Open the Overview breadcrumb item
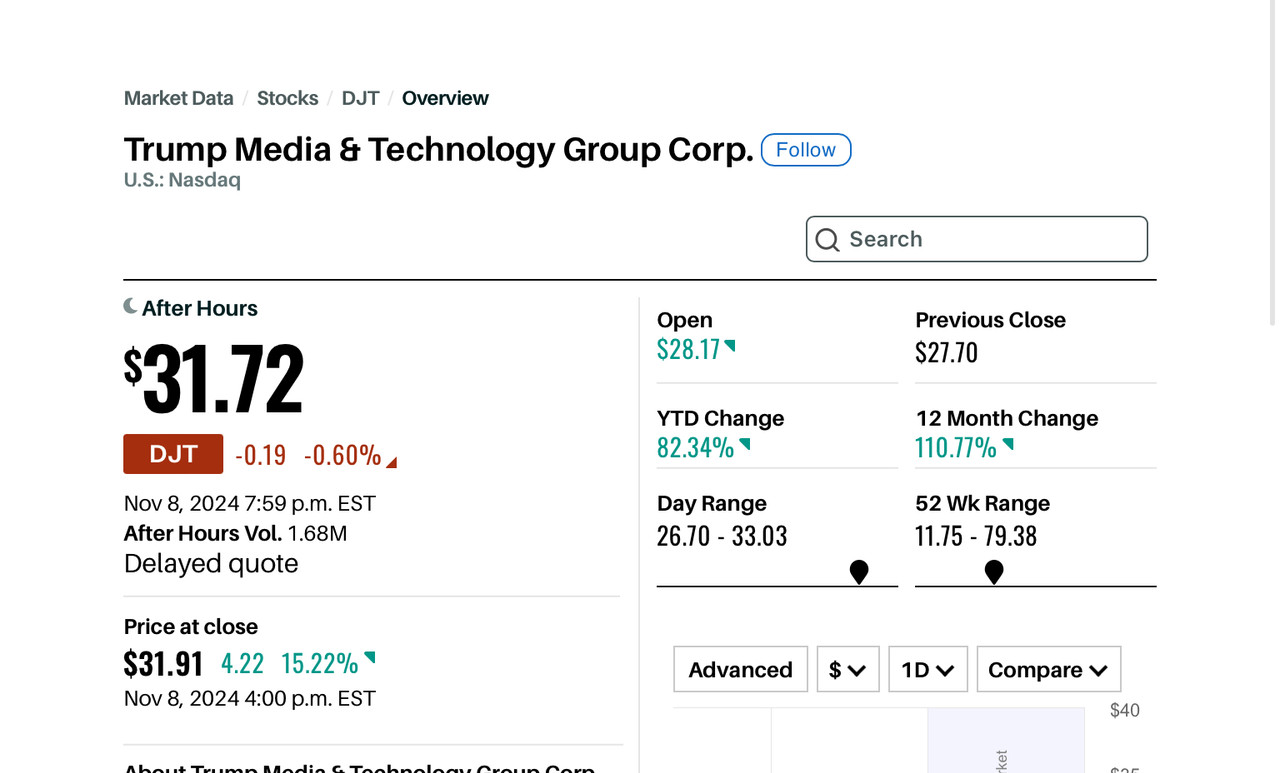The image size is (1280, 773). point(445,98)
